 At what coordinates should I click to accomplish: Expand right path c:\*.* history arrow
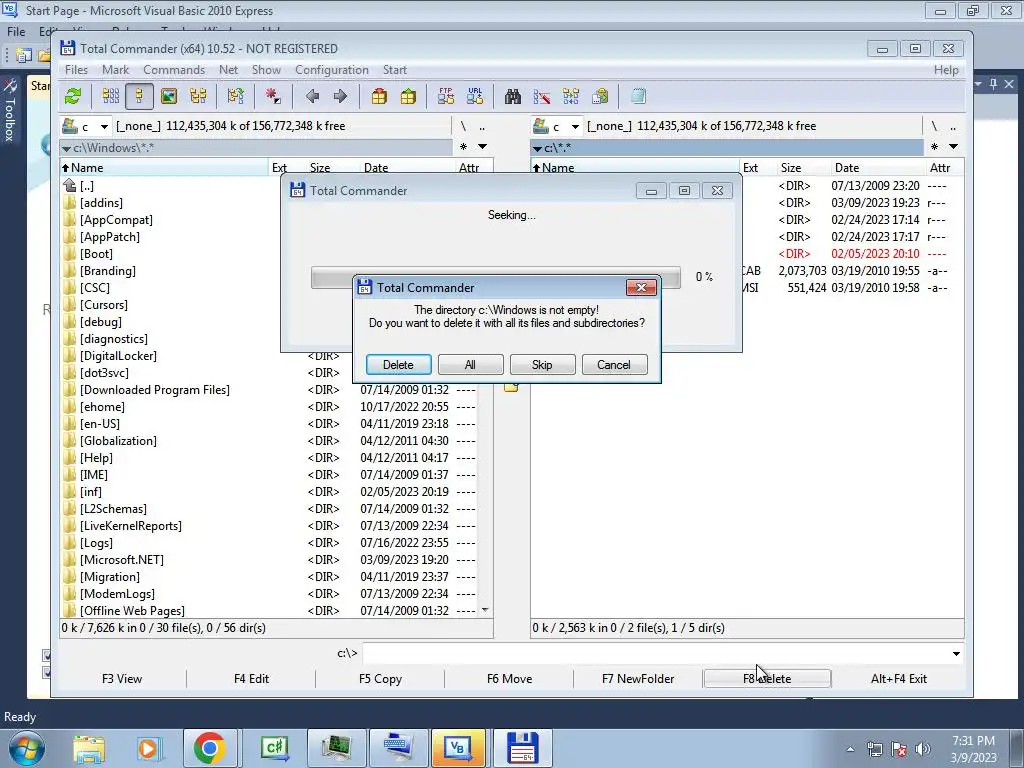coord(537,148)
